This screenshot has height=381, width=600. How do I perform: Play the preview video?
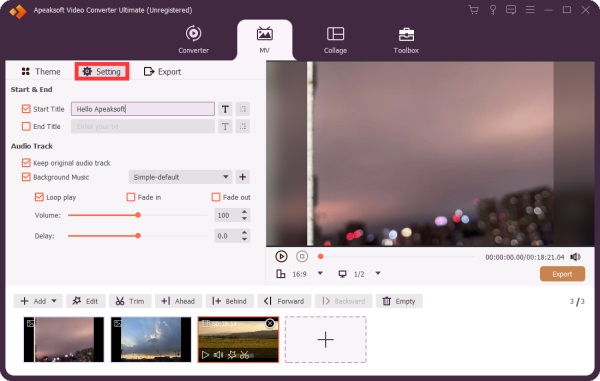click(281, 256)
